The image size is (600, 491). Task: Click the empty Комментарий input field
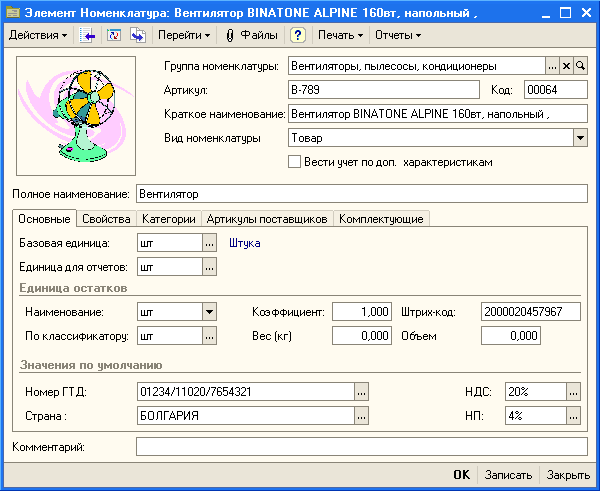point(362,447)
